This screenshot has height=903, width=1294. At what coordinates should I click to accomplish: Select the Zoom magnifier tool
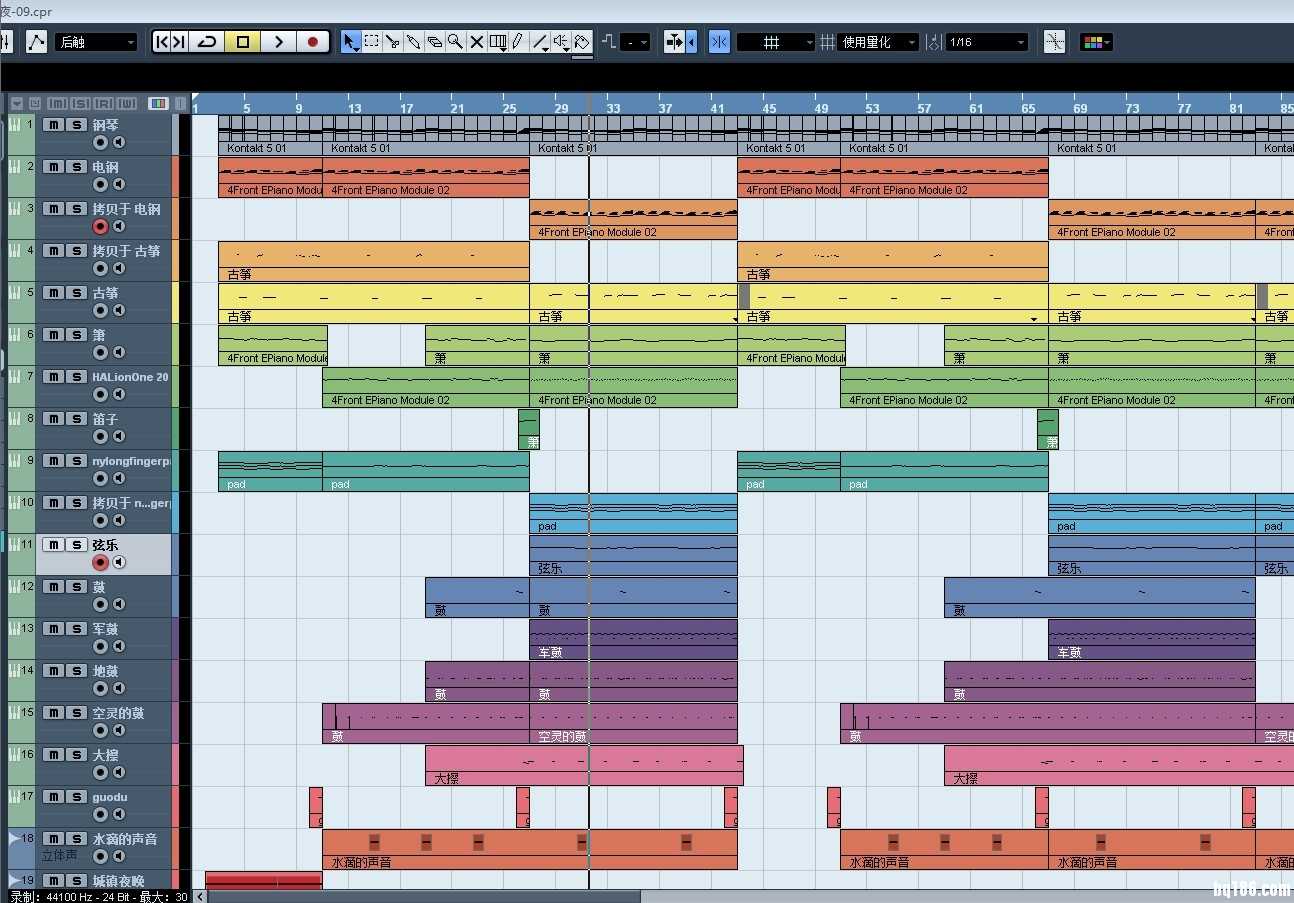(455, 42)
